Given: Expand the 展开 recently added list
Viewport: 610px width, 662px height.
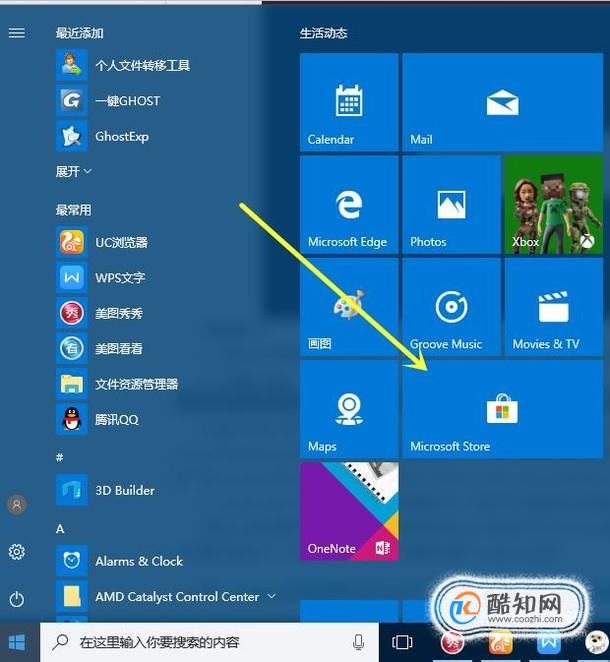Looking at the screenshot, I should 73,171.
